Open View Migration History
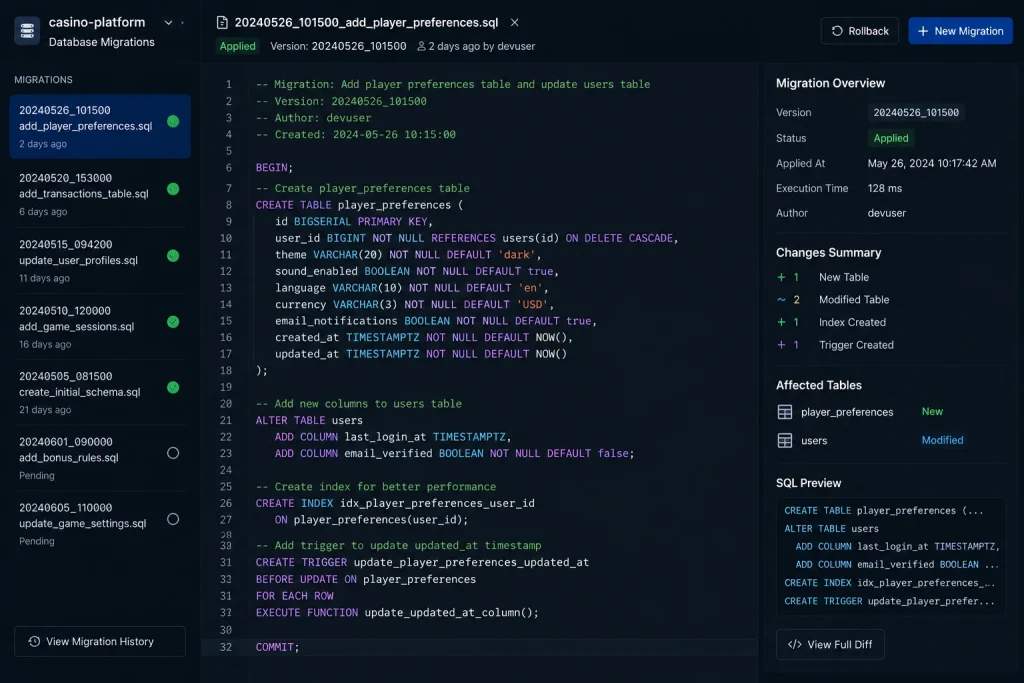 (100, 642)
